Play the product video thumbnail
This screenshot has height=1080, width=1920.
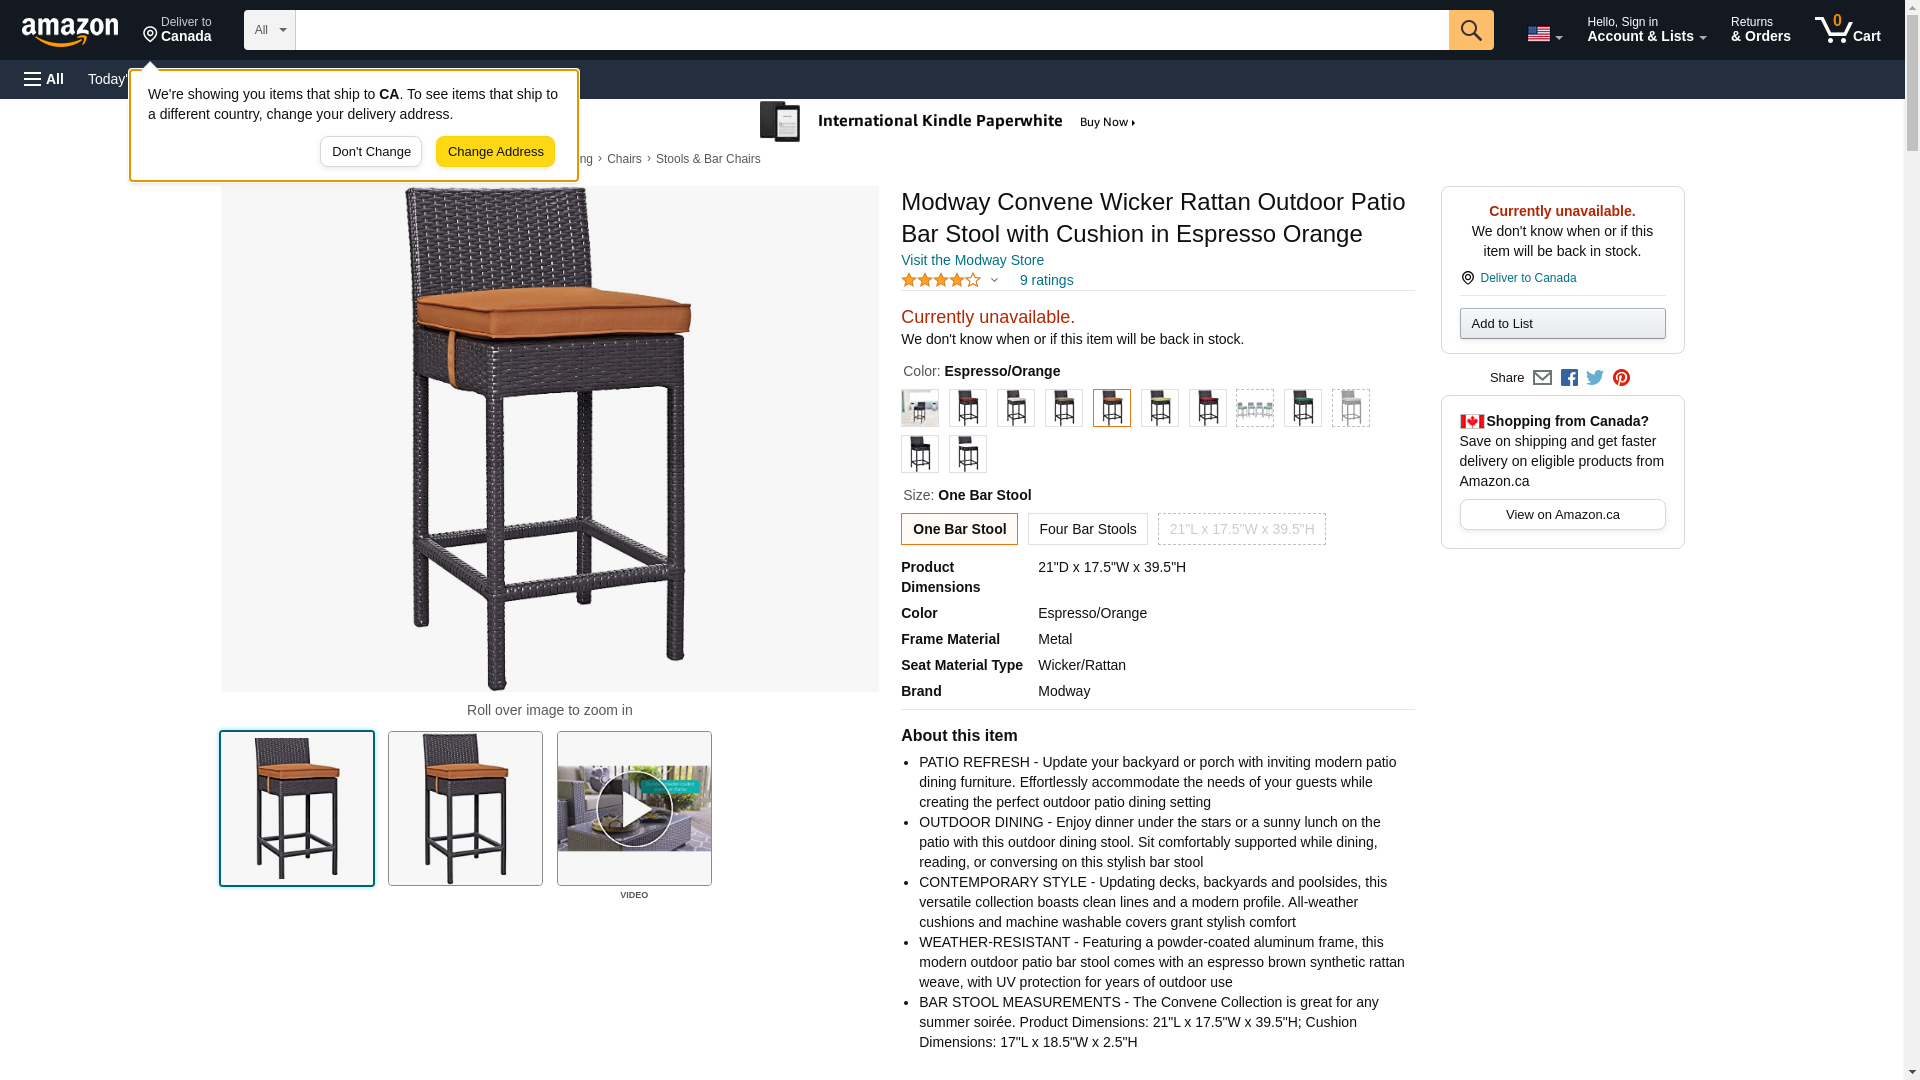(634, 808)
